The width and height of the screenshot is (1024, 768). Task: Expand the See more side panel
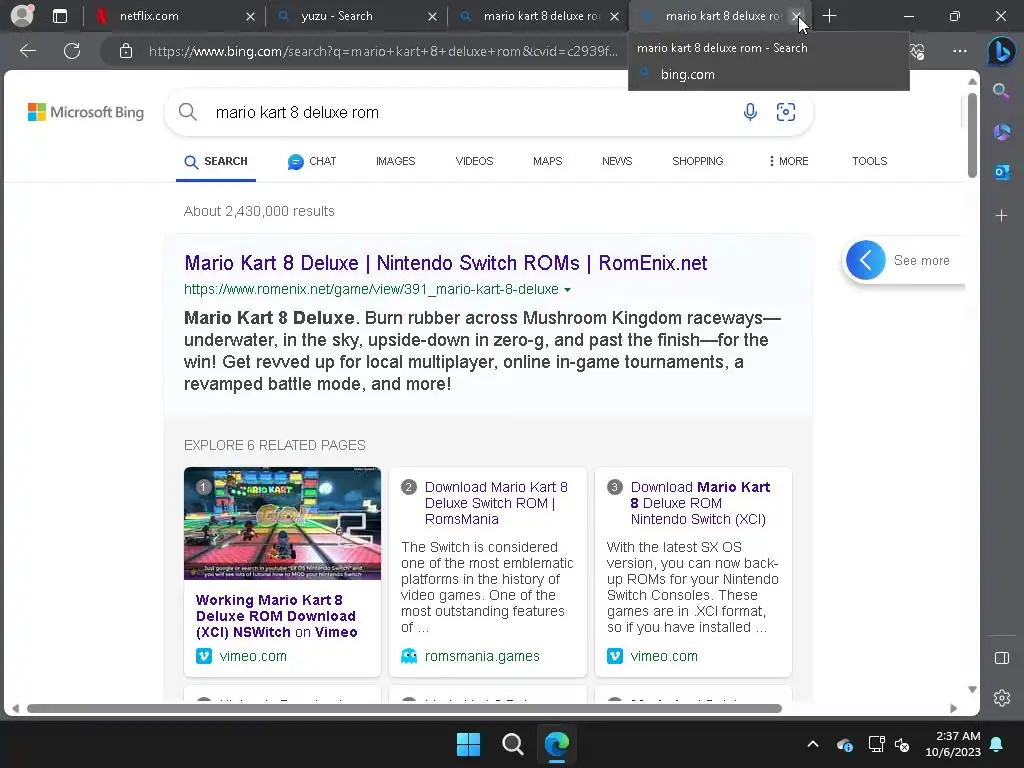[x=903, y=260]
